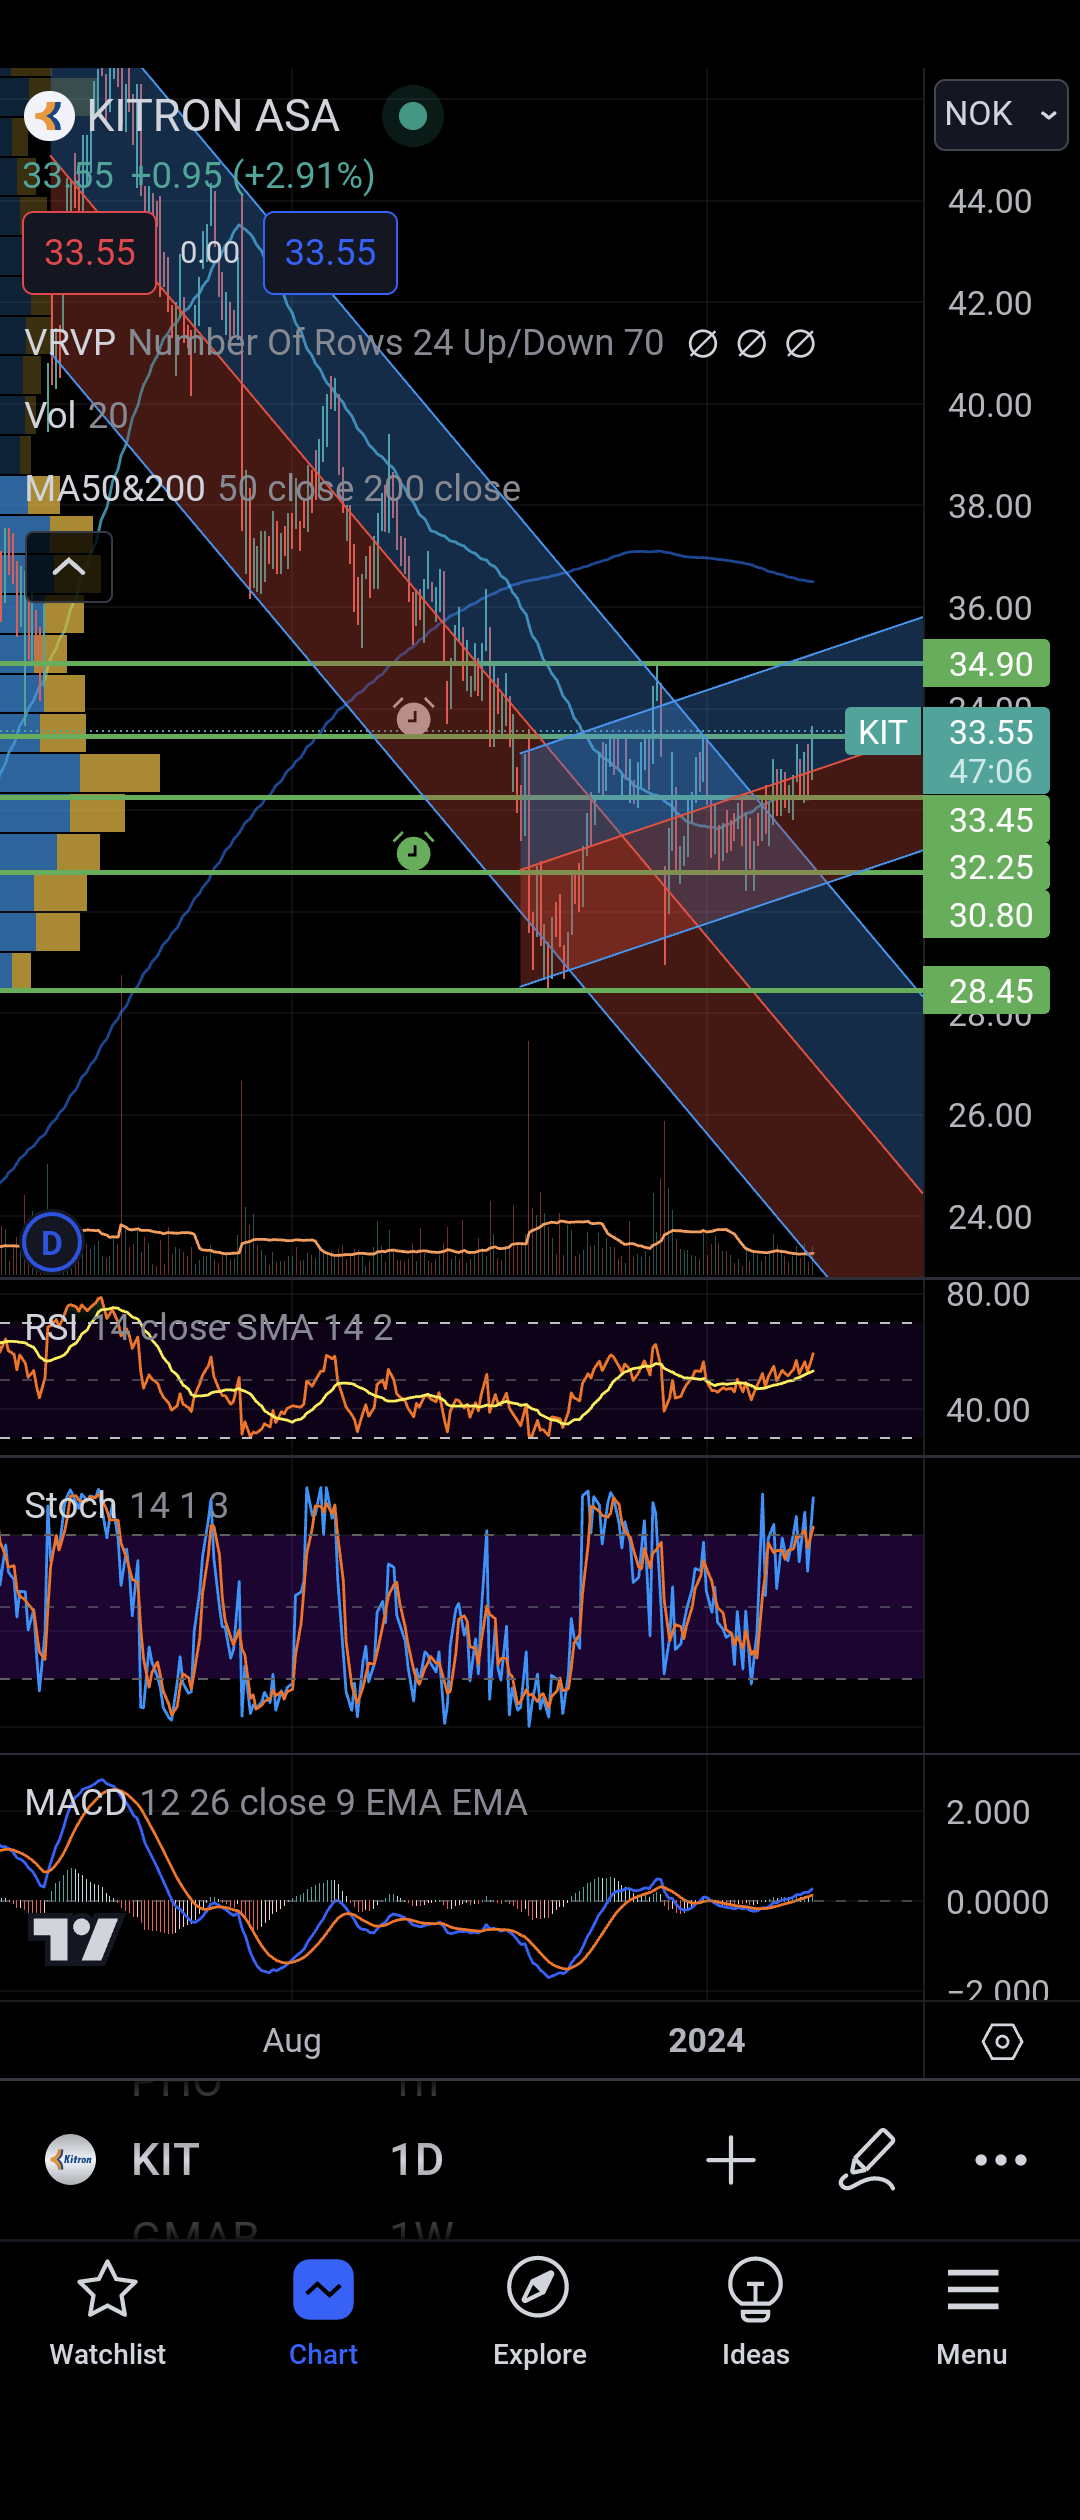This screenshot has width=1080, height=2520.
Task: Open the drawing tools pencil icon
Action: (x=866, y=2160)
